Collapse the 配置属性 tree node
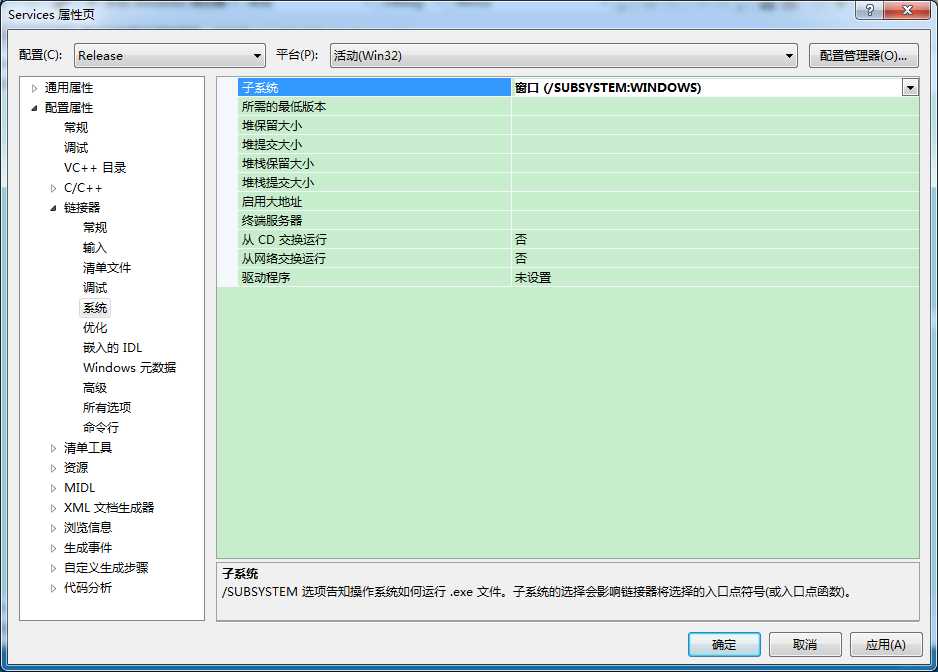 tap(35, 108)
